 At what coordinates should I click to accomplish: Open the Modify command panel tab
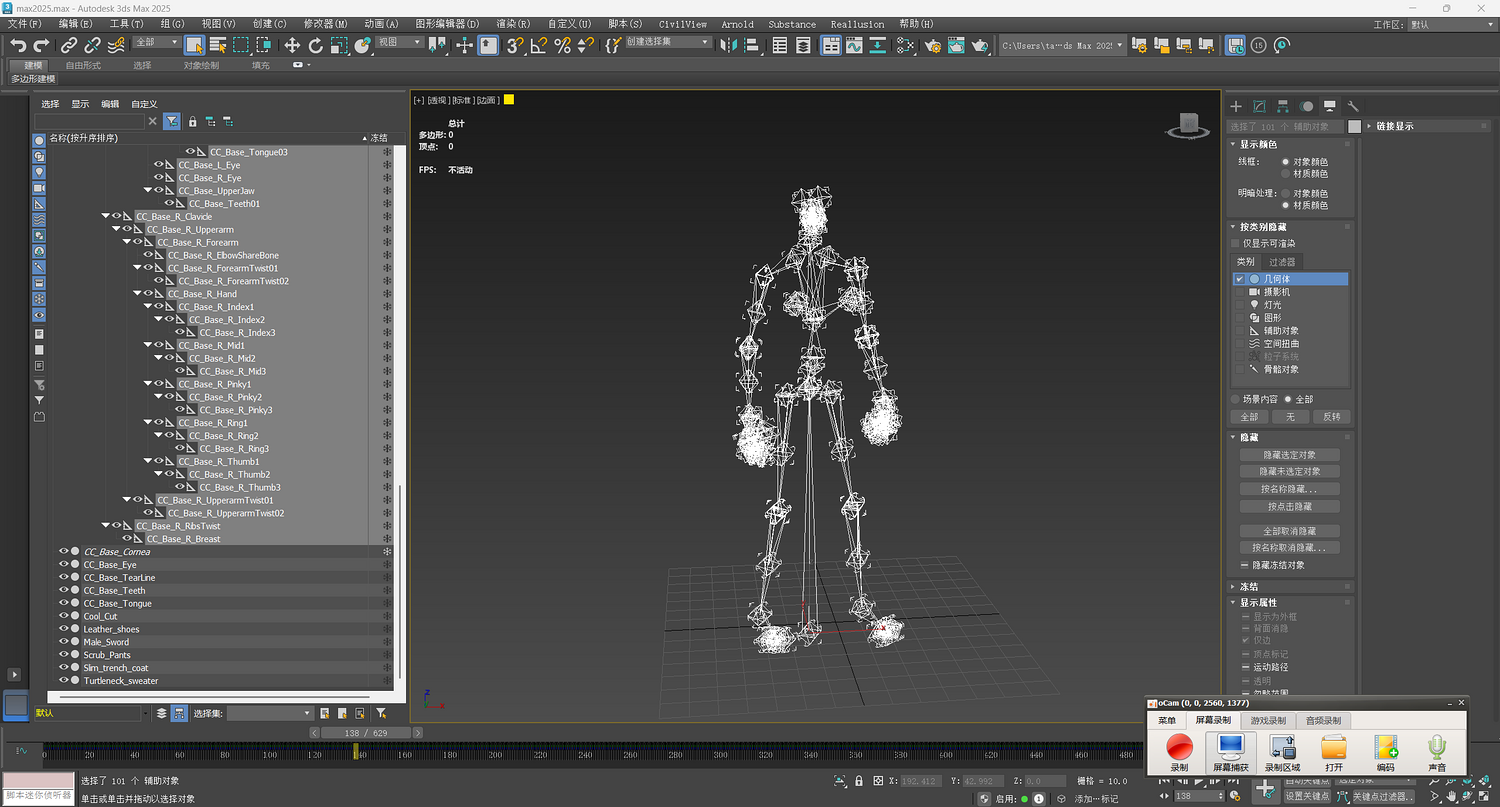pyautogui.click(x=1259, y=106)
